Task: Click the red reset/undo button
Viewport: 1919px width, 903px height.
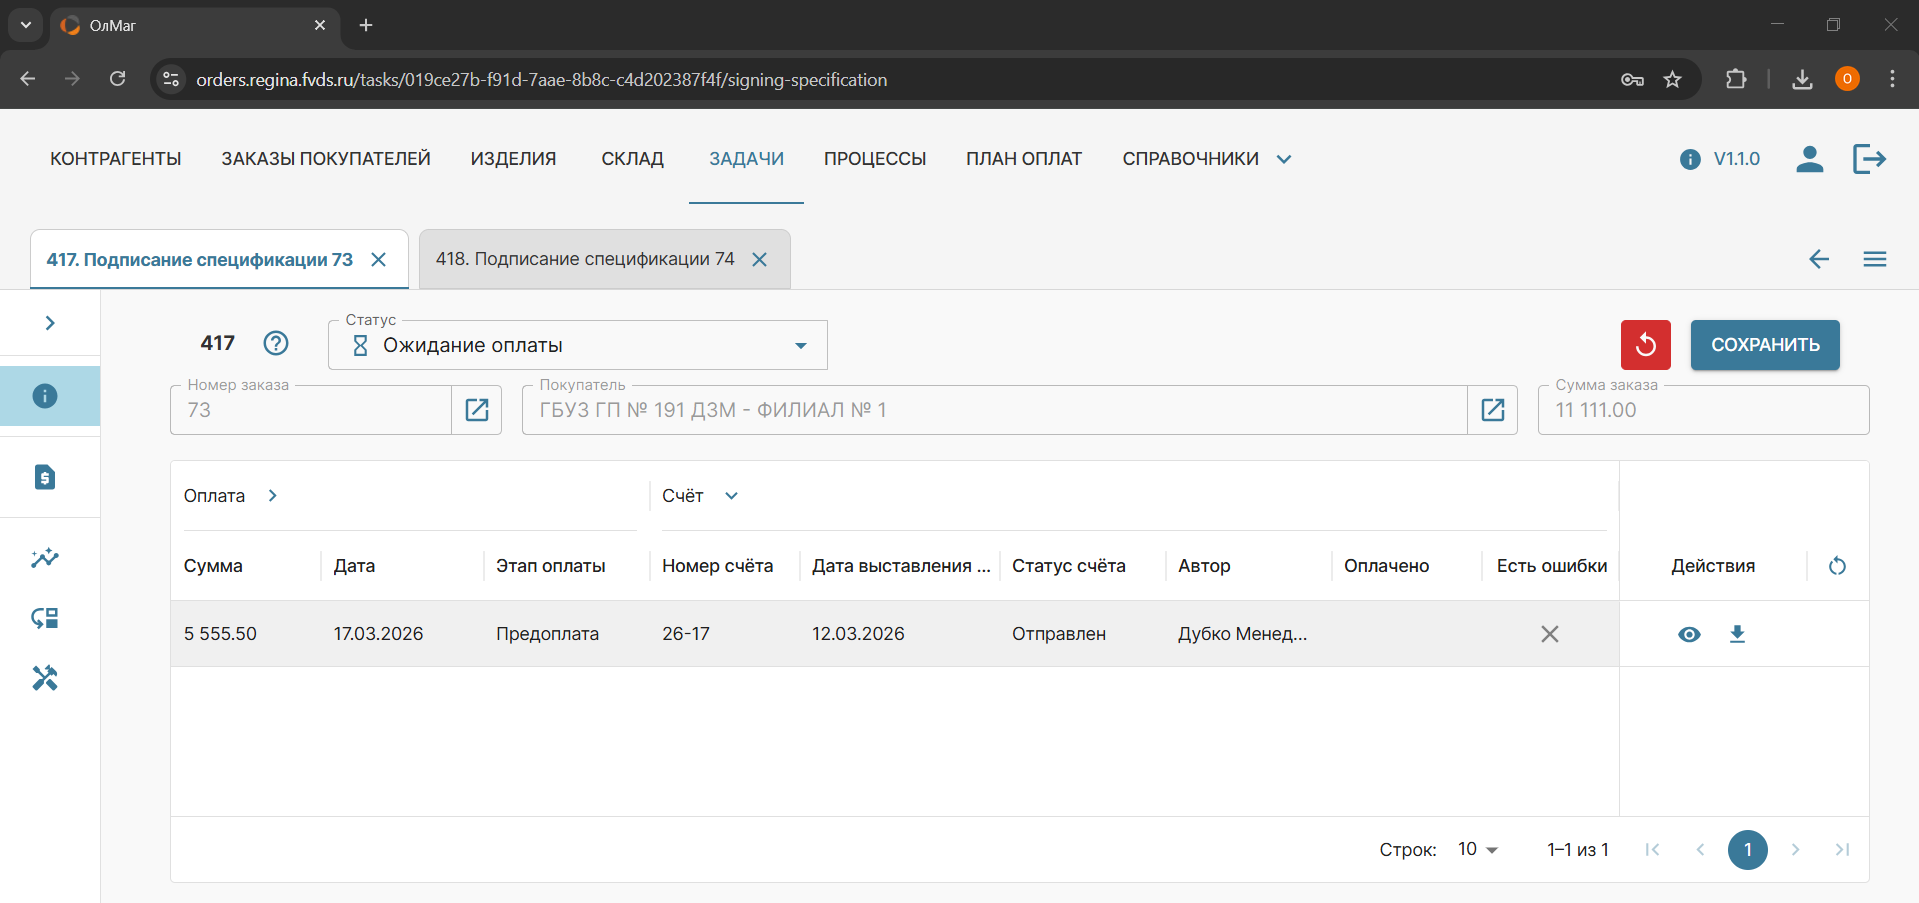Action: click(1645, 345)
